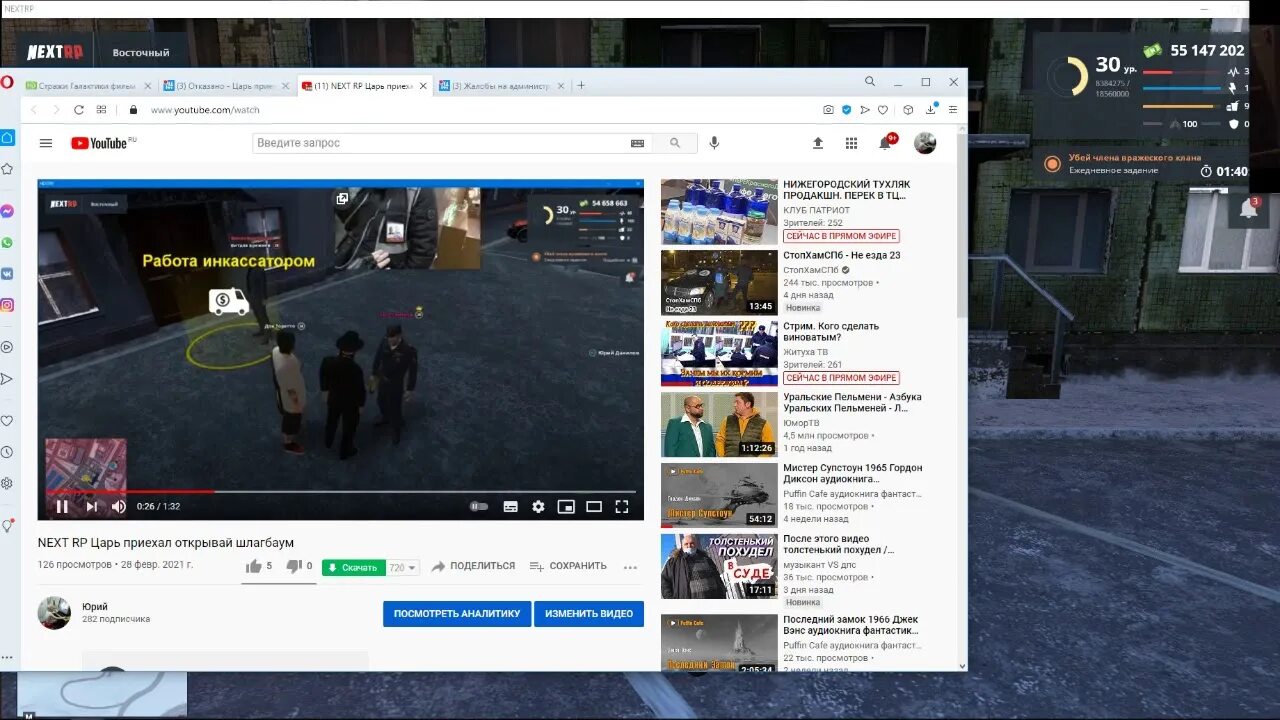1280x720 pixels.
Task: Click the YouTube search magnifier button
Action: coord(676,143)
